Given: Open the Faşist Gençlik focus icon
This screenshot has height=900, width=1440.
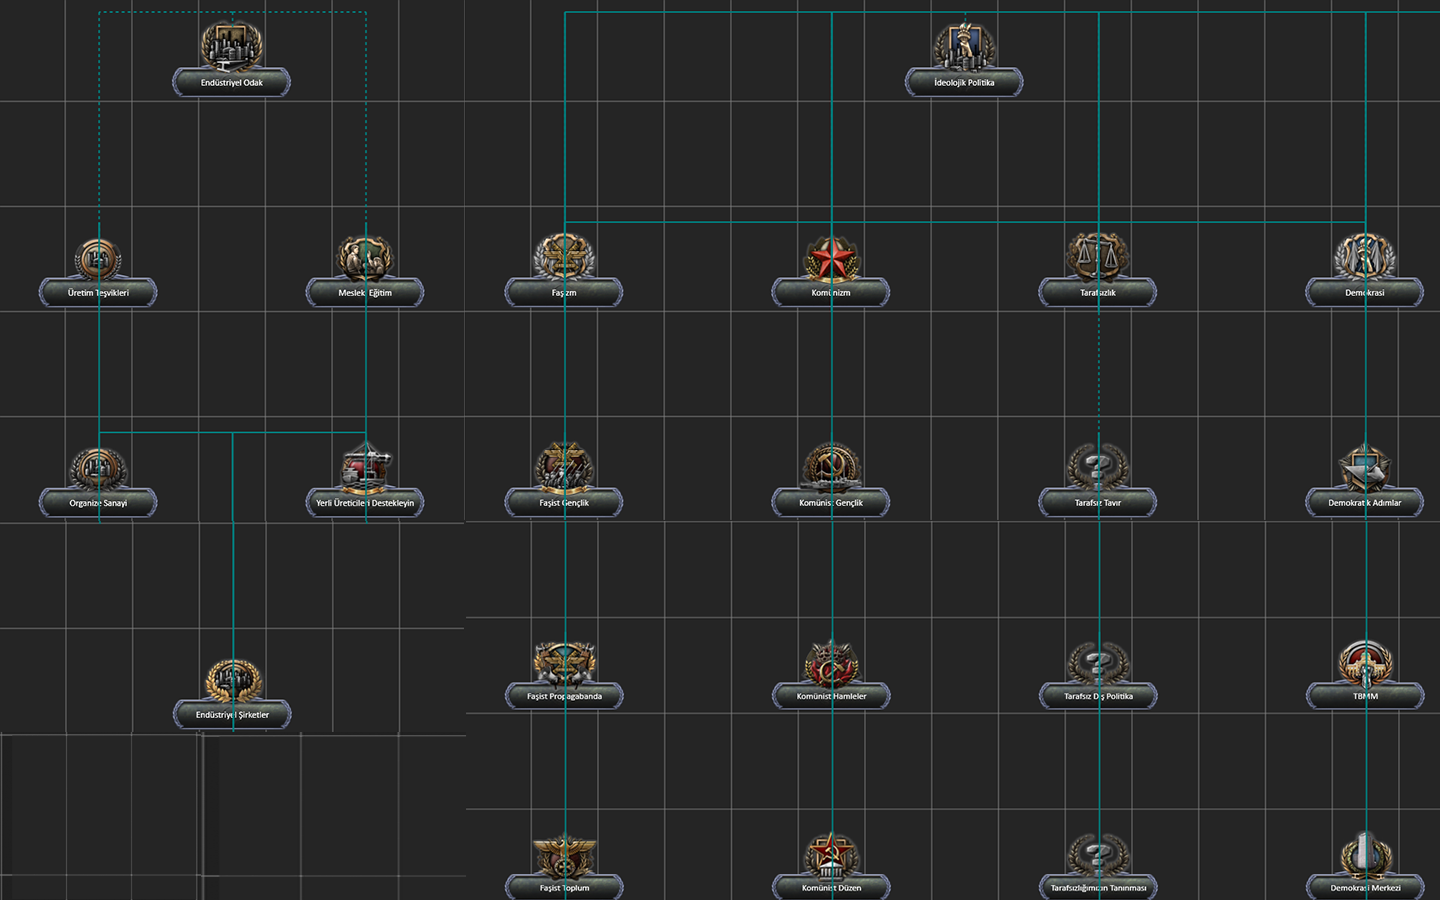Looking at the screenshot, I should (x=564, y=467).
